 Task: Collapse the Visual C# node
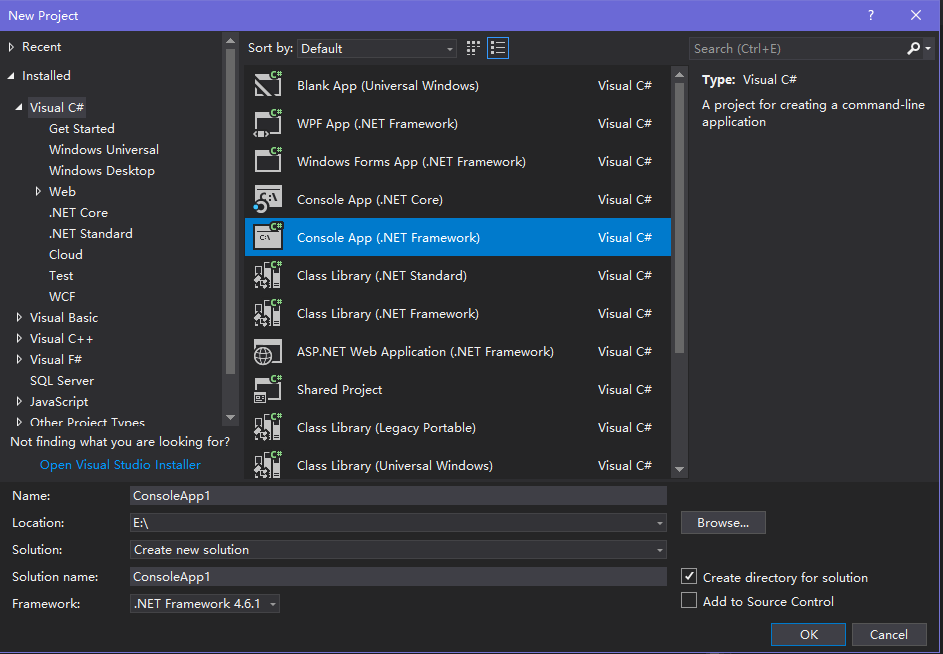(19, 107)
